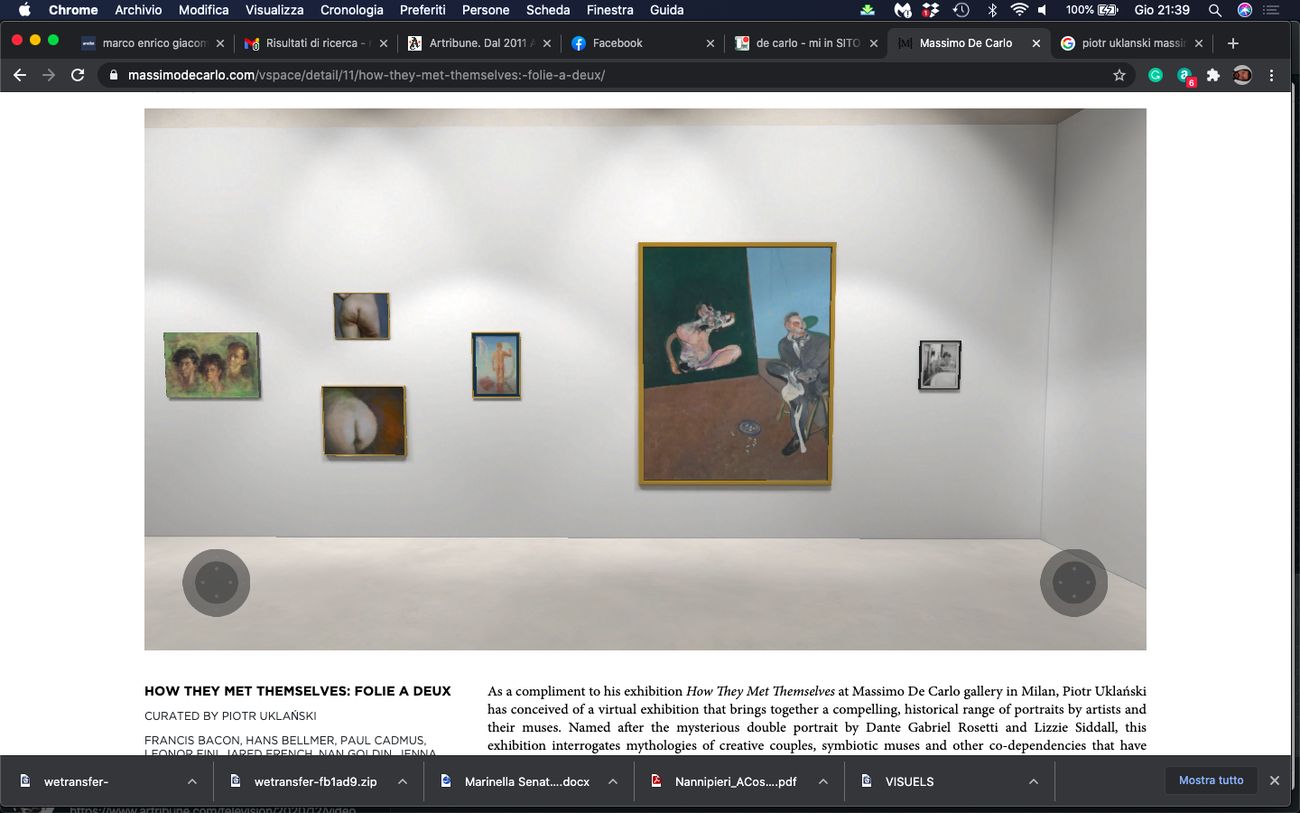Viewport: 1300px width, 813px height.
Task: Open a new tab with the plus button
Action: [x=1233, y=43]
